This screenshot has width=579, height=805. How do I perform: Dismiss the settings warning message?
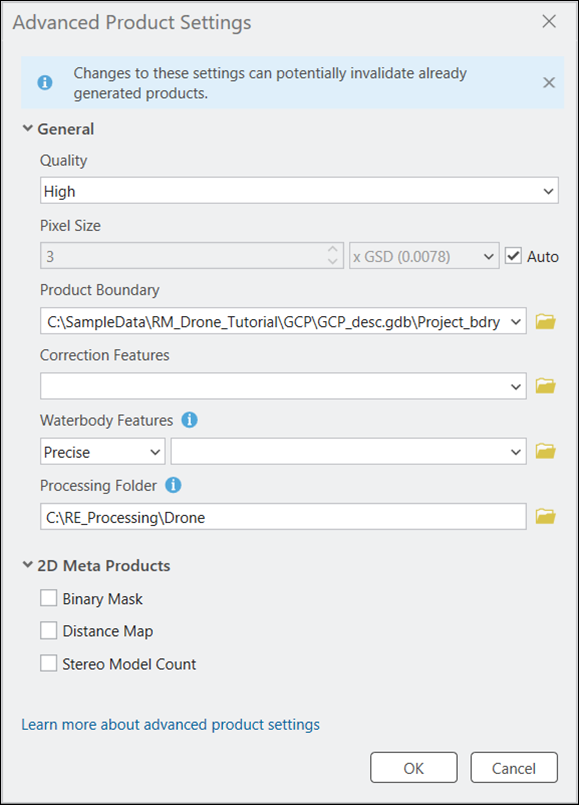pyautogui.click(x=549, y=82)
